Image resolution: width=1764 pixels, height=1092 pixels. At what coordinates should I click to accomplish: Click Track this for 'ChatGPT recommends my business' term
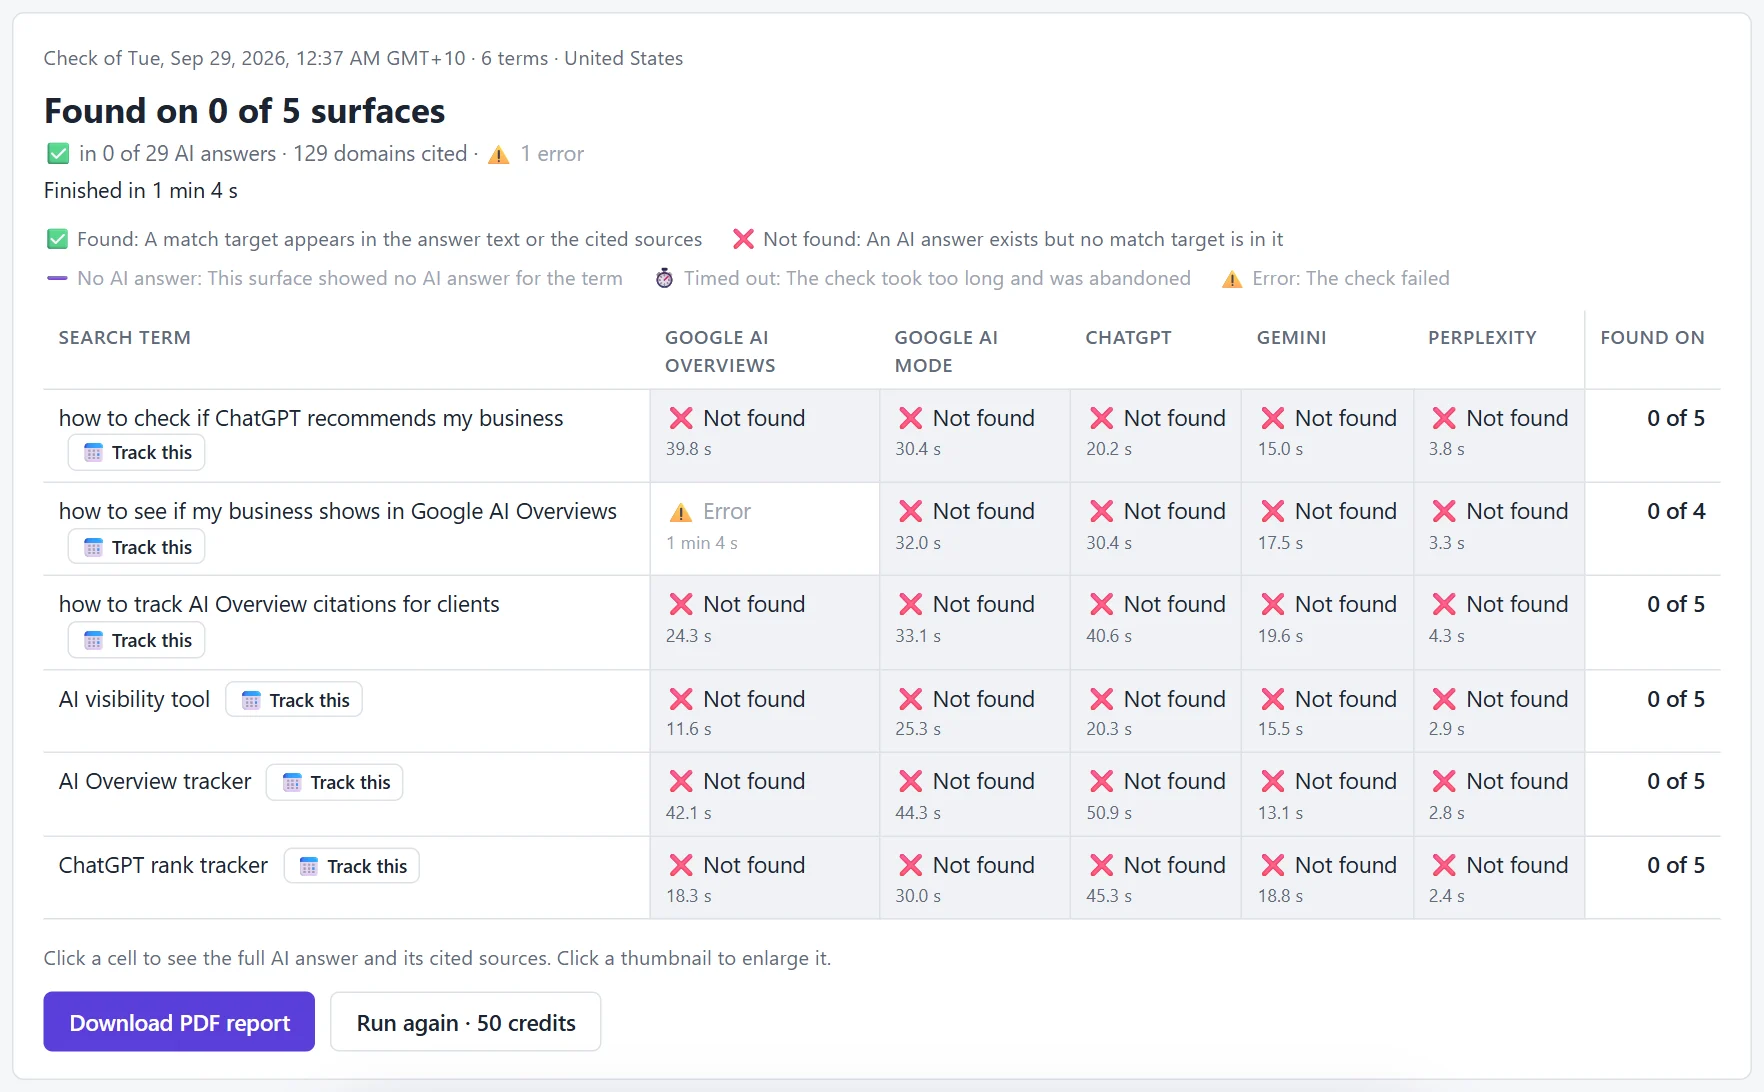(137, 453)
